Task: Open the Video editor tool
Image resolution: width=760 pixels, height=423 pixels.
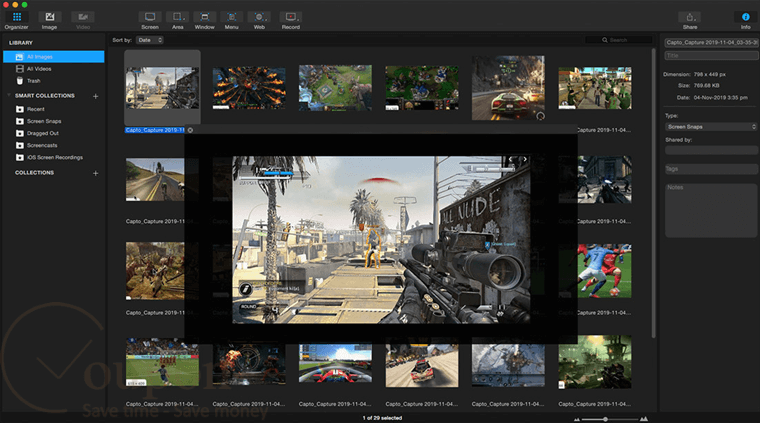Action: click(83, 20)
